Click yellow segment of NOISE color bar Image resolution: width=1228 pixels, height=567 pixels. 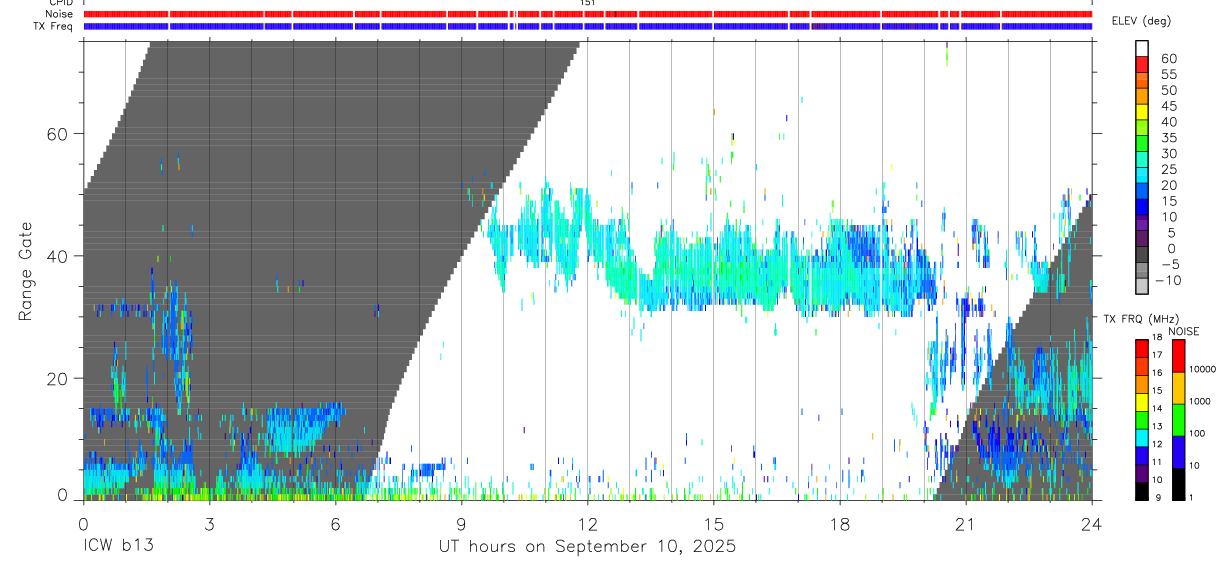(x=1178, y=388)
